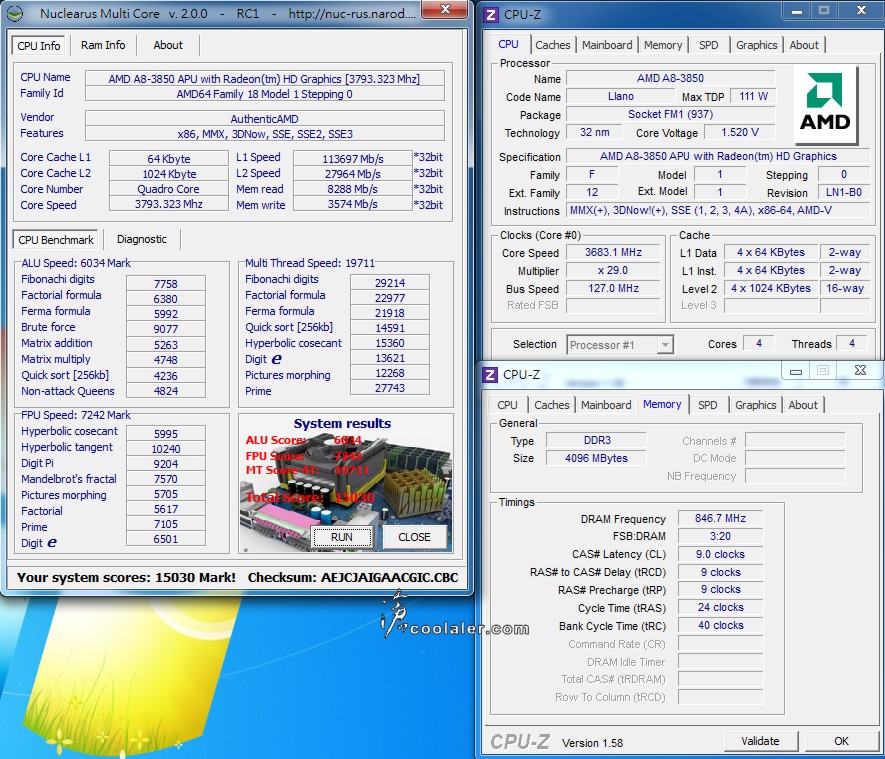Click the Validate button in CPU-Z
This screenshot has height=759, width=885.
click(760, 741)
